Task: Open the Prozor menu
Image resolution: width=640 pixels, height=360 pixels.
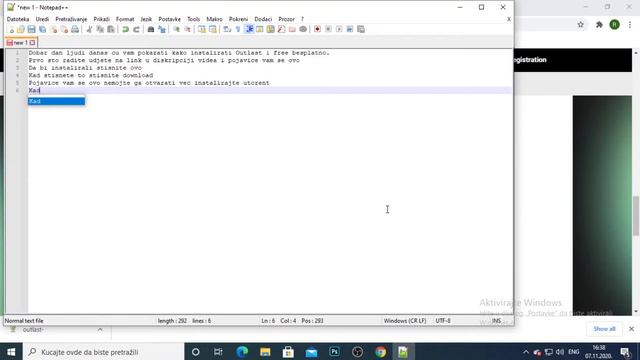Action: pyautogui.click(x=287, y=19)
